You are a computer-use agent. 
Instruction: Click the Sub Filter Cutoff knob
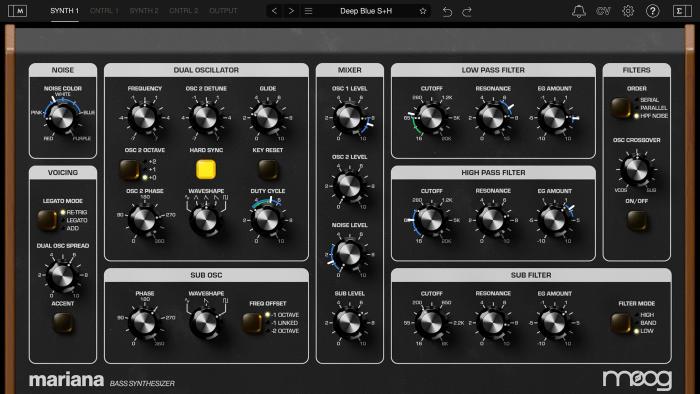431,322
